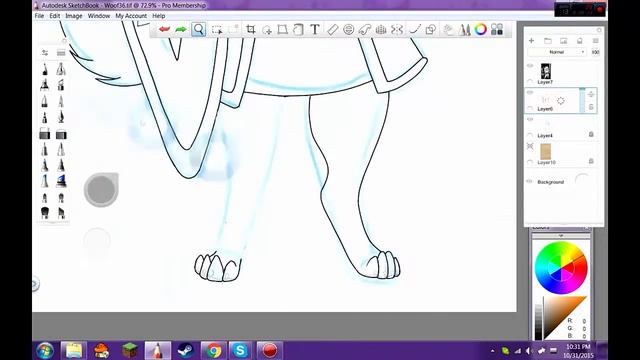Screen dimensions: 640x360
Task: Select the Distort transform tool
Action: coord(282,29)
